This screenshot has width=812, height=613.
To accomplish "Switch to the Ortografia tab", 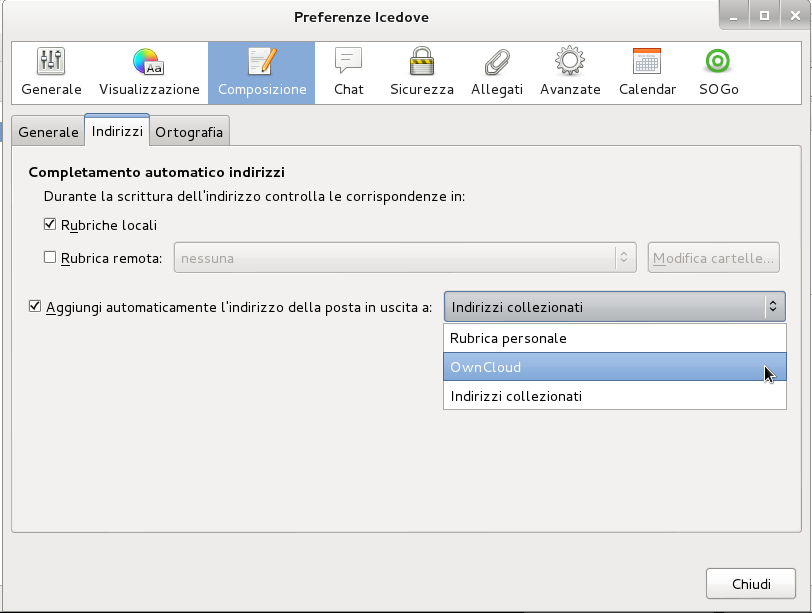I will click(x=188, y=131).
